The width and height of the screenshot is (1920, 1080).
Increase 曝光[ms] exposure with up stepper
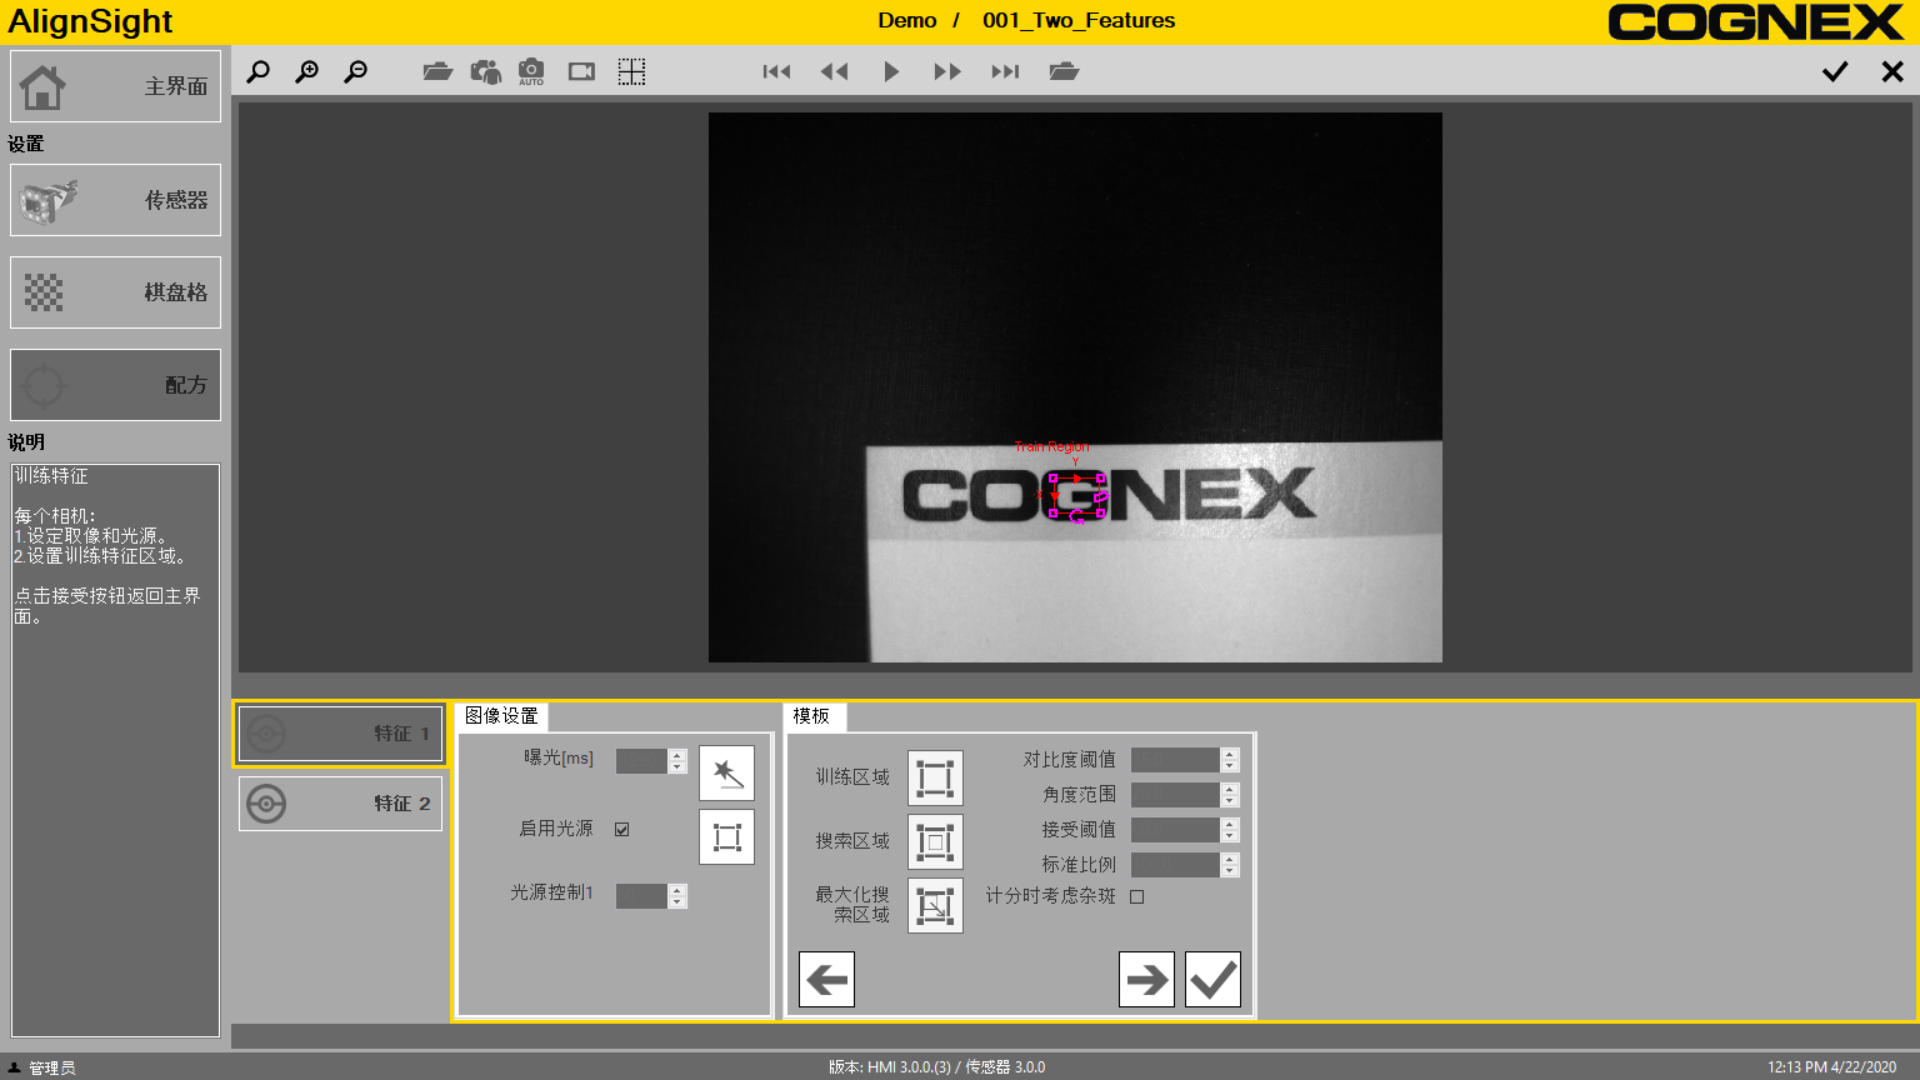(678, 755)
